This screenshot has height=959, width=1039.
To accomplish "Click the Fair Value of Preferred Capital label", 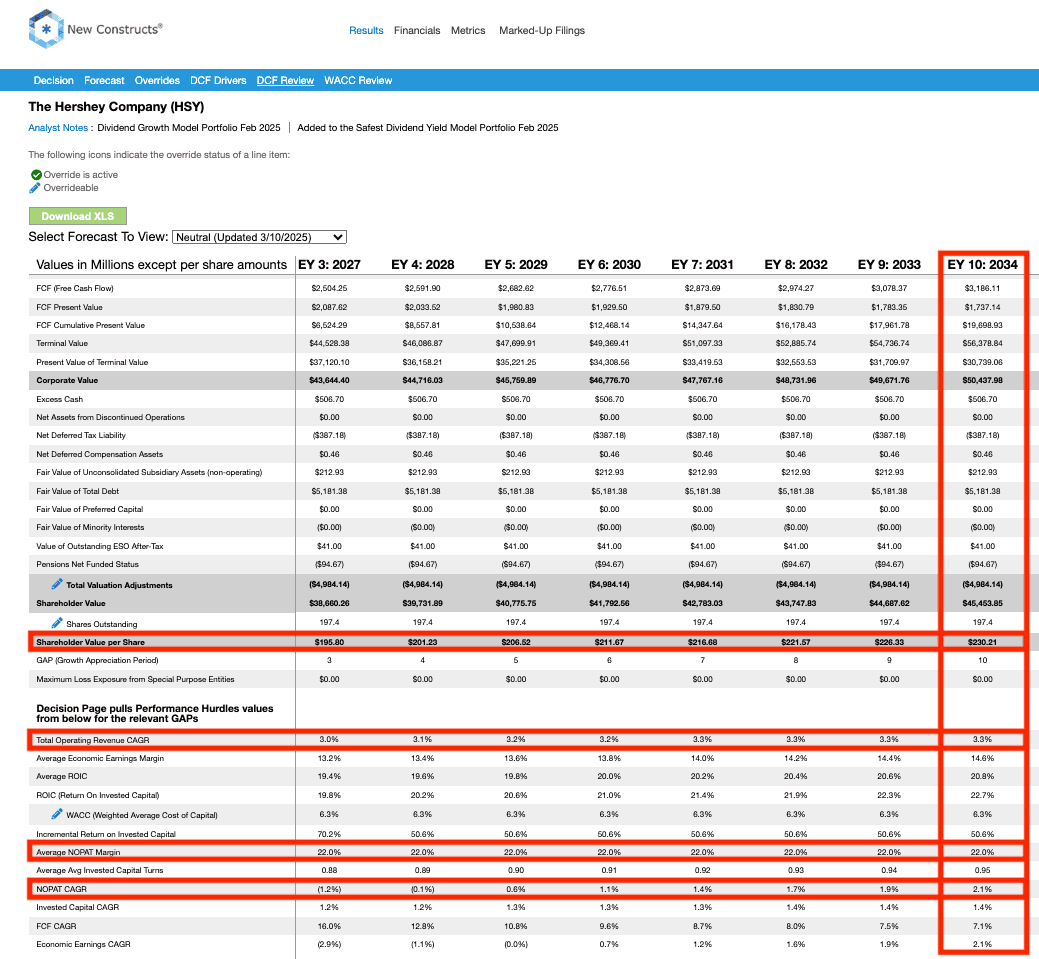I will pos(89,509).
